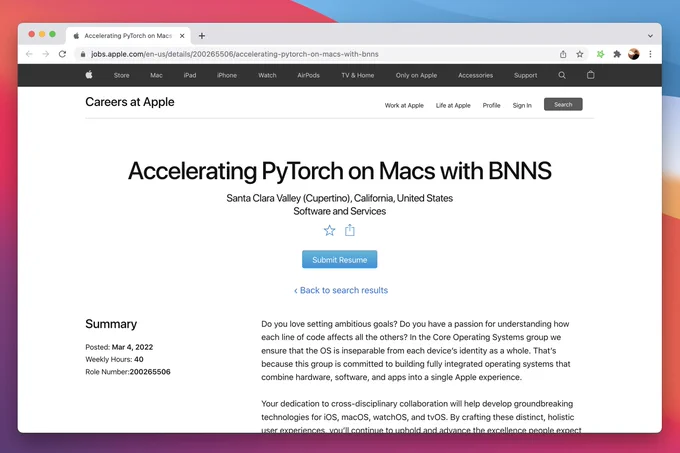Go to Life at Apple link
The image size is (680, 453).
click(x=453, y=105)
